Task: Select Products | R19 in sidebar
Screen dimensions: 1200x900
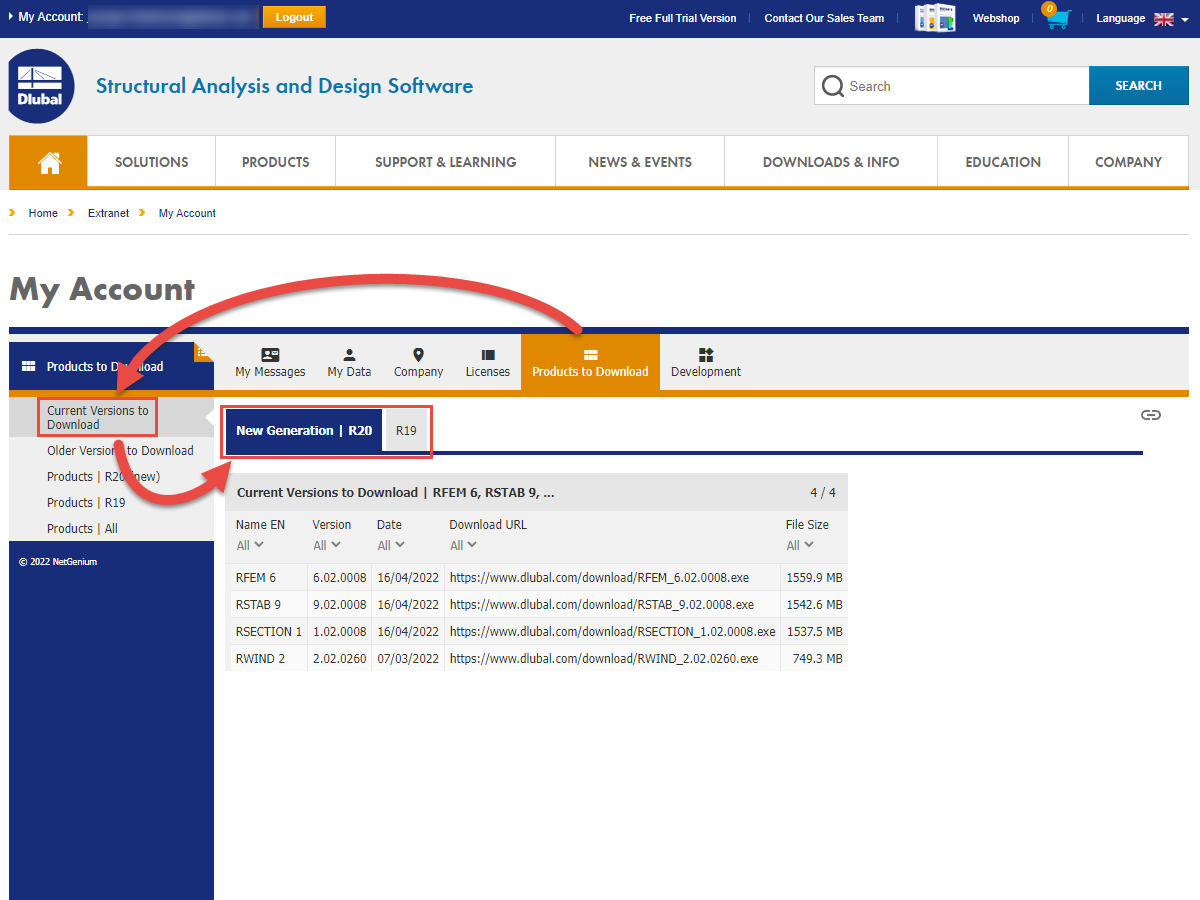Action: (x=86, y=503)
